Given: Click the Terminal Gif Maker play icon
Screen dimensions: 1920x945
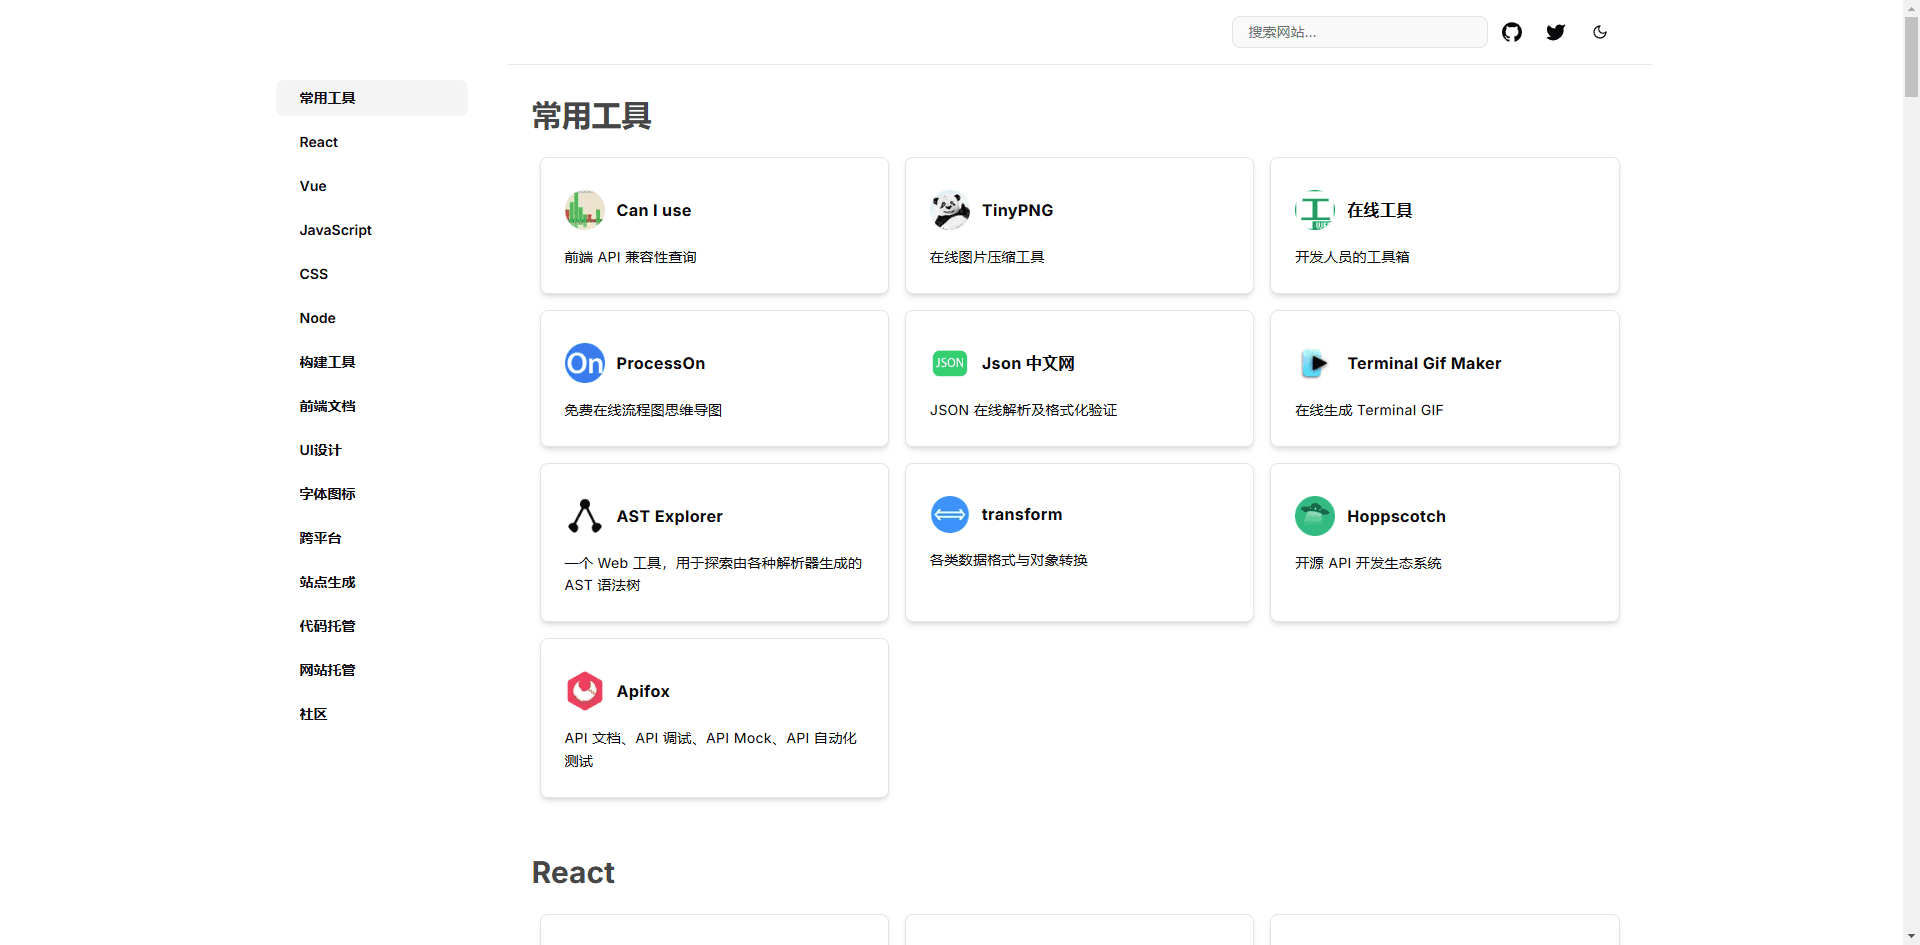Looking at the screenshot, I should [1314, 363].
